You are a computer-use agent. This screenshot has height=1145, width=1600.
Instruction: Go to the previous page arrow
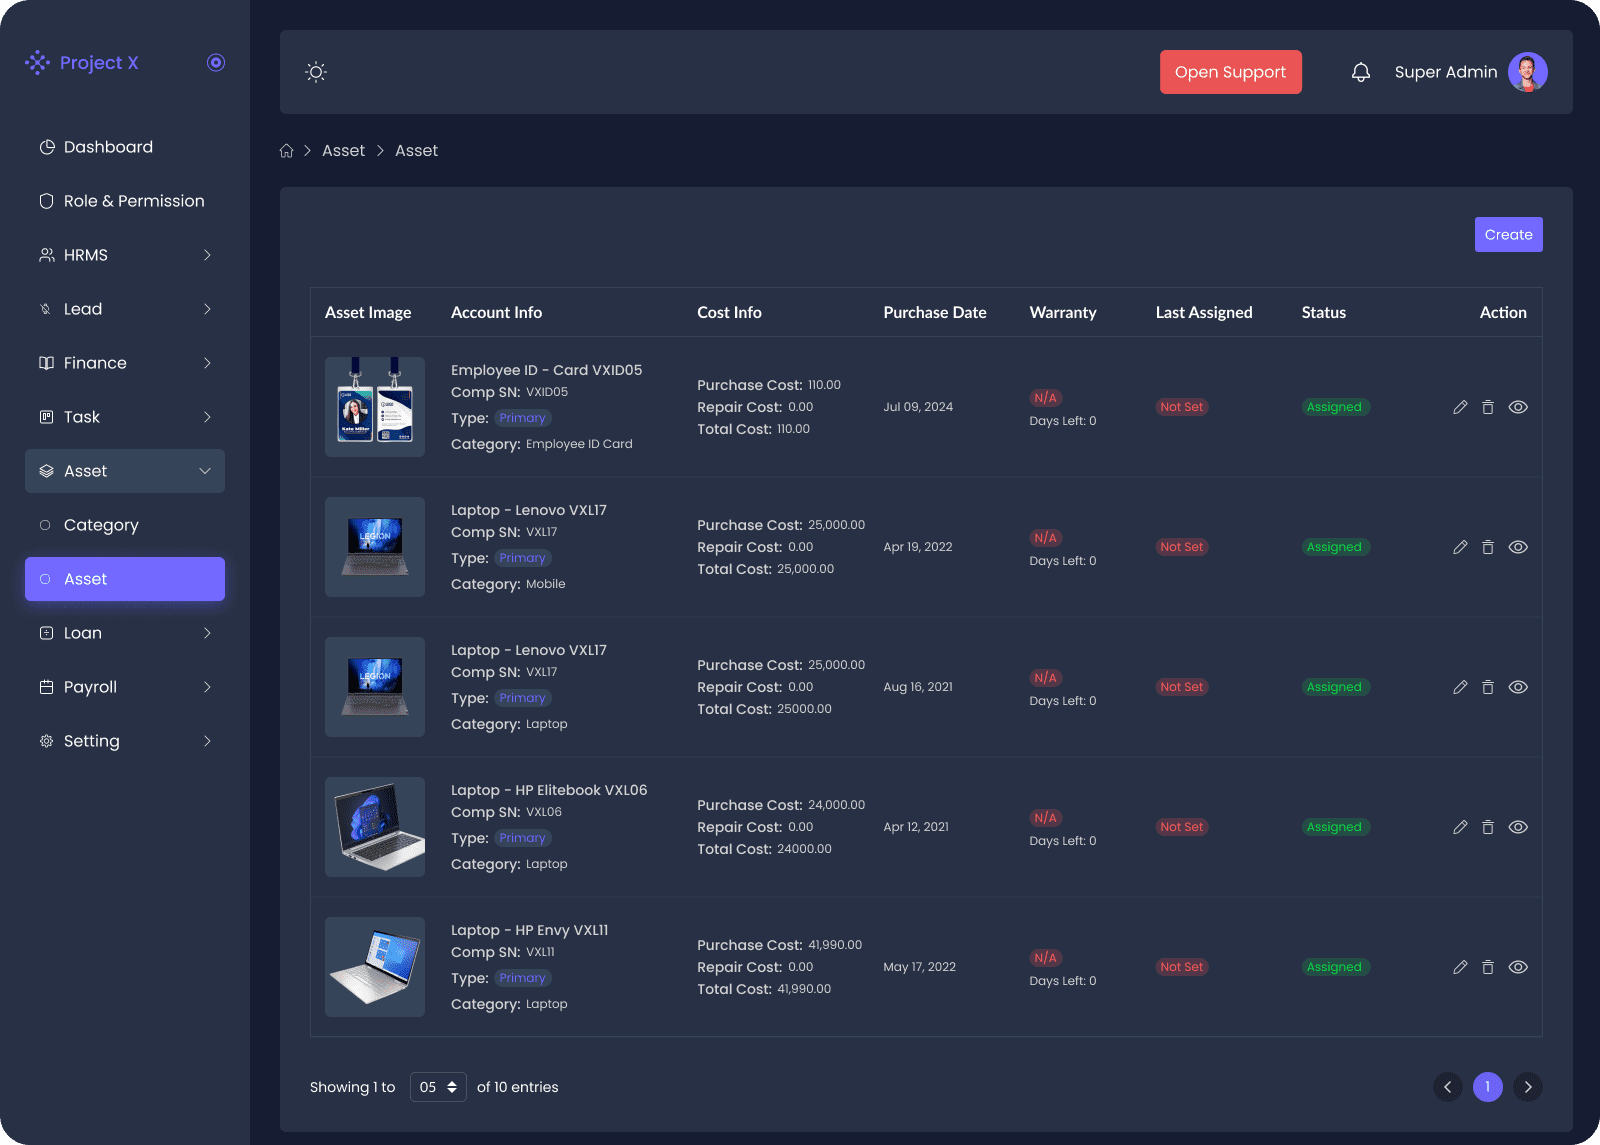[x=1447, y=1087]
